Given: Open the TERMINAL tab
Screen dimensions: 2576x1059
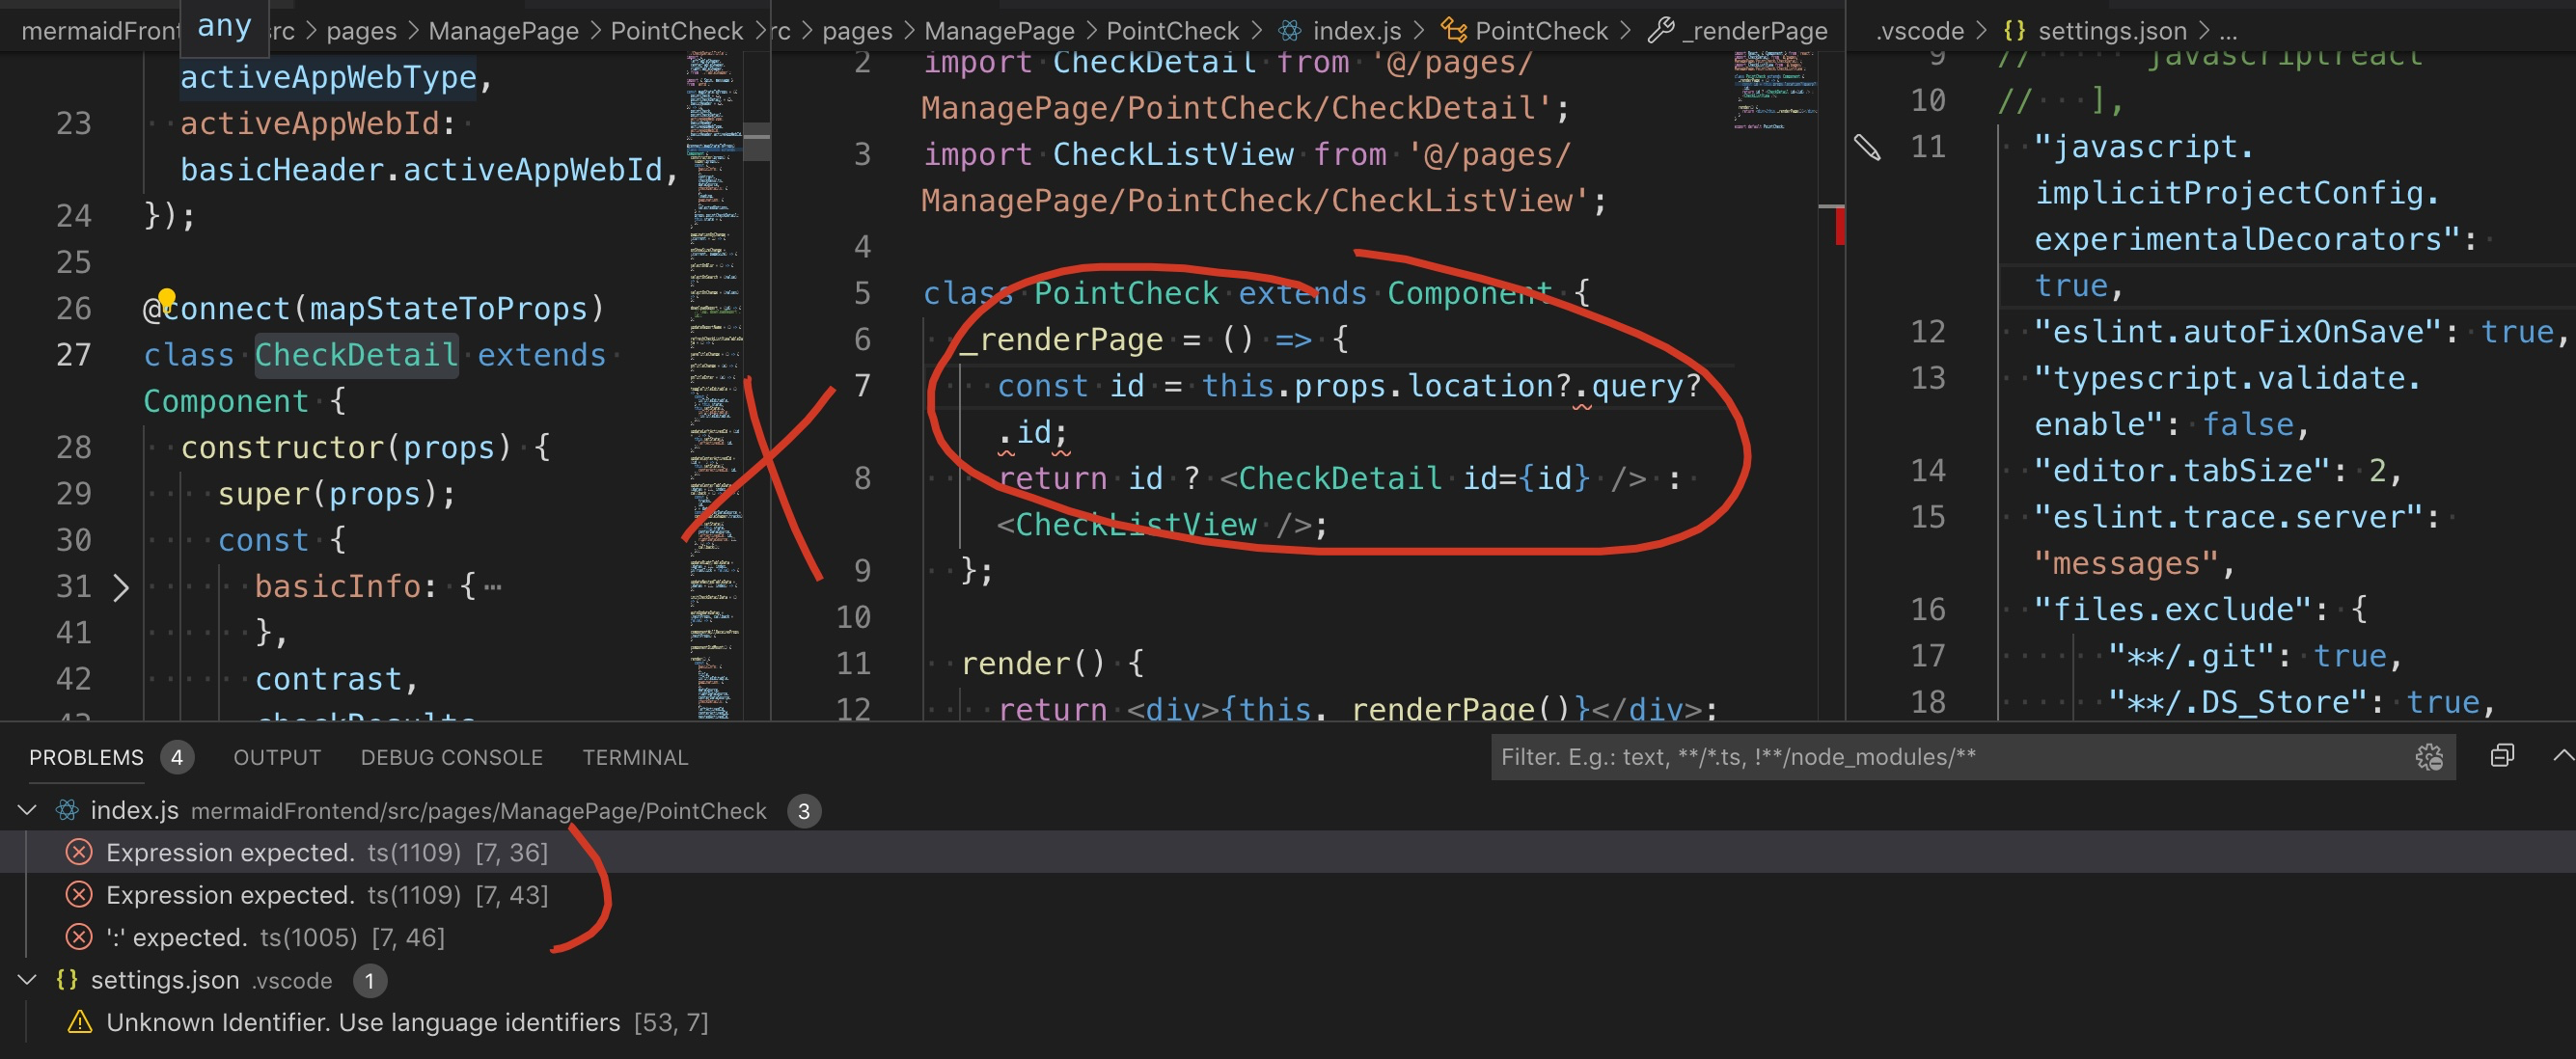Looking at the screenshot, I should [635, 757].
